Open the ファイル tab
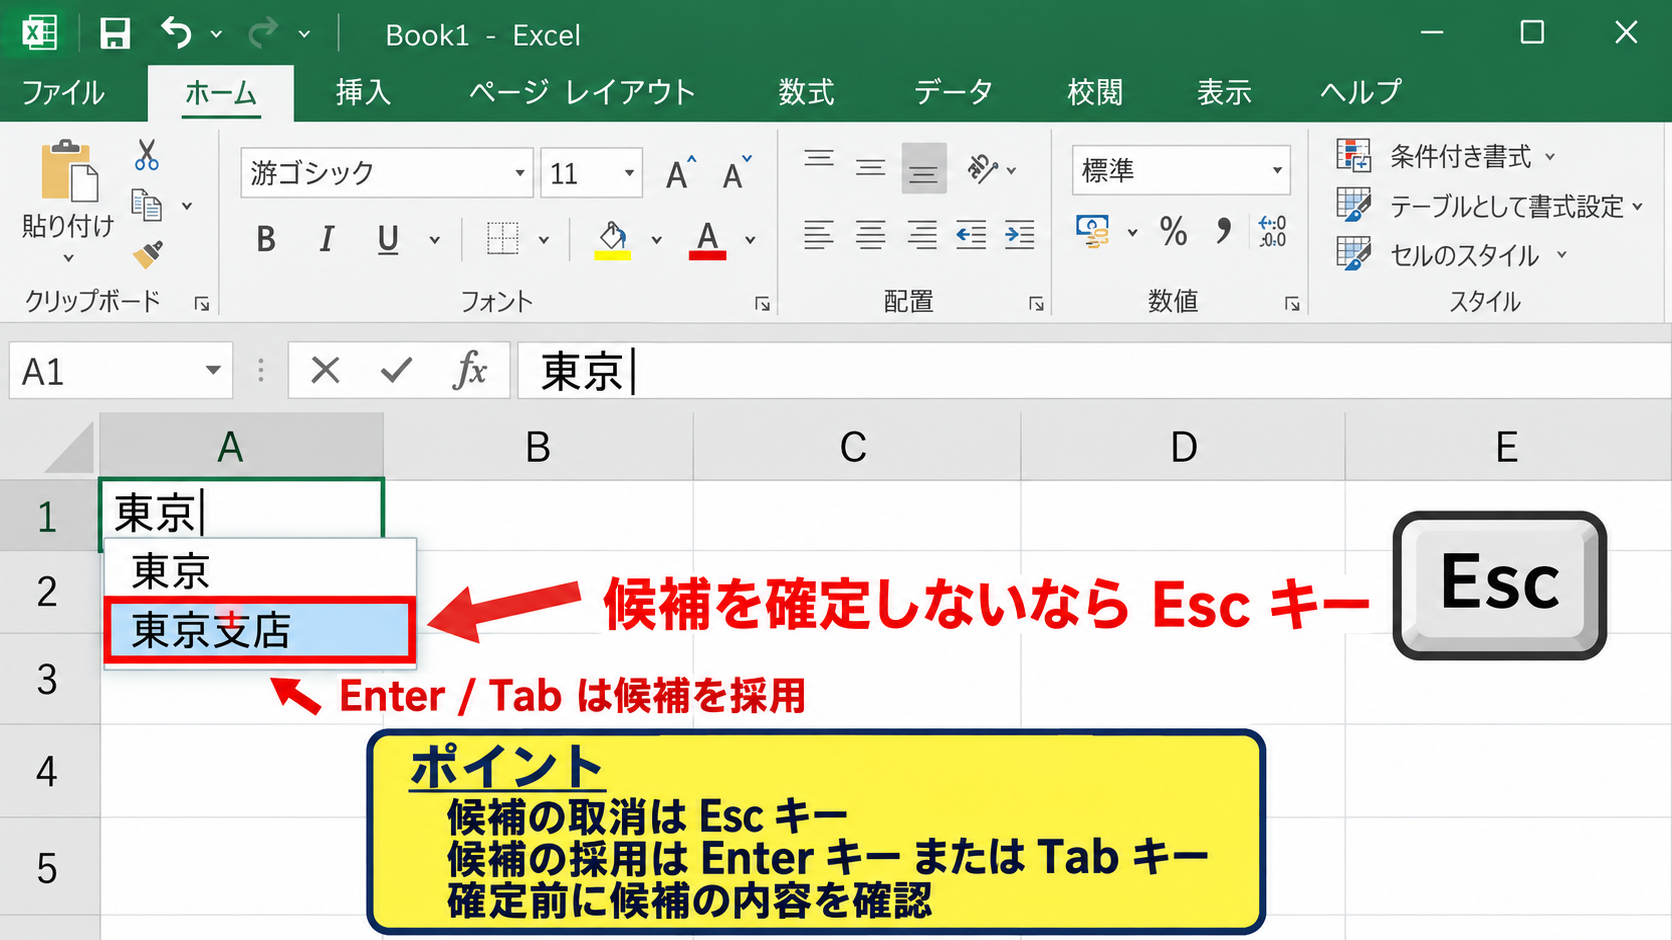The image size is (1672, 940). tap(63, 93)
